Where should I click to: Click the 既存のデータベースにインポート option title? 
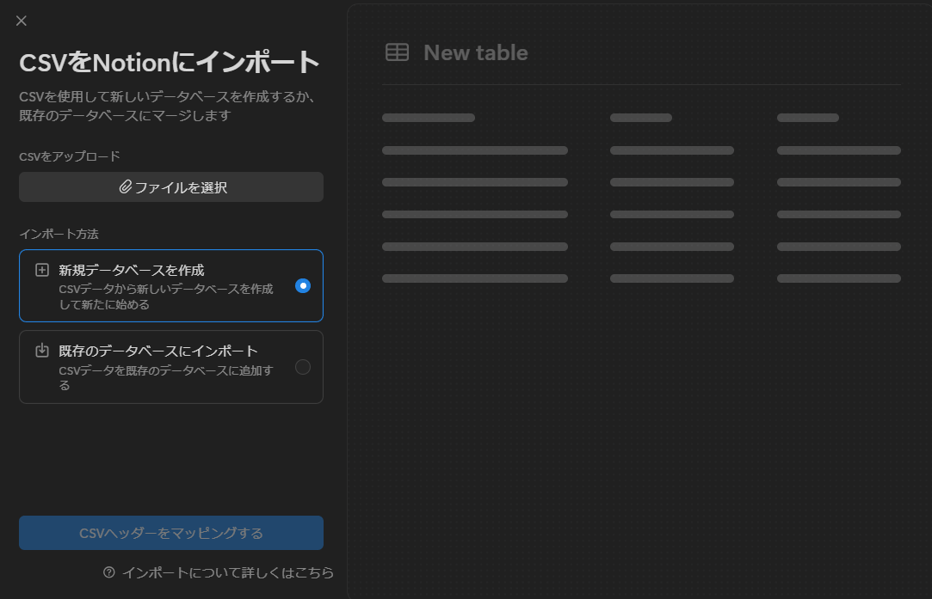coord(158,351)
